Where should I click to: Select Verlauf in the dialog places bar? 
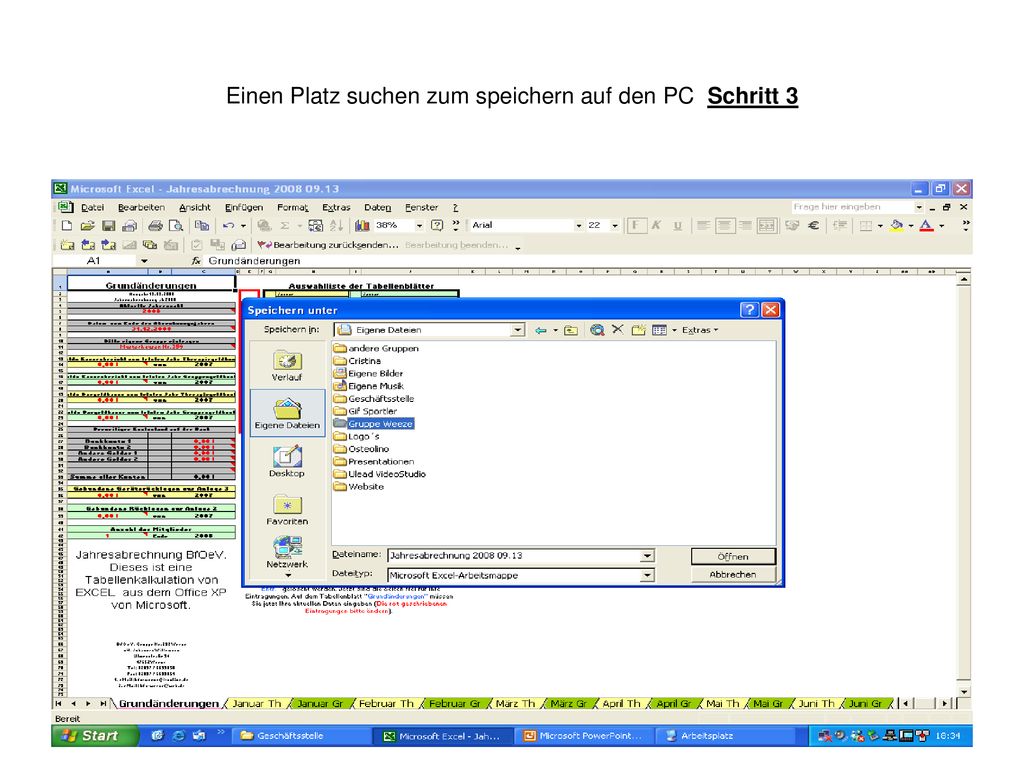click(x=287, y=366)
